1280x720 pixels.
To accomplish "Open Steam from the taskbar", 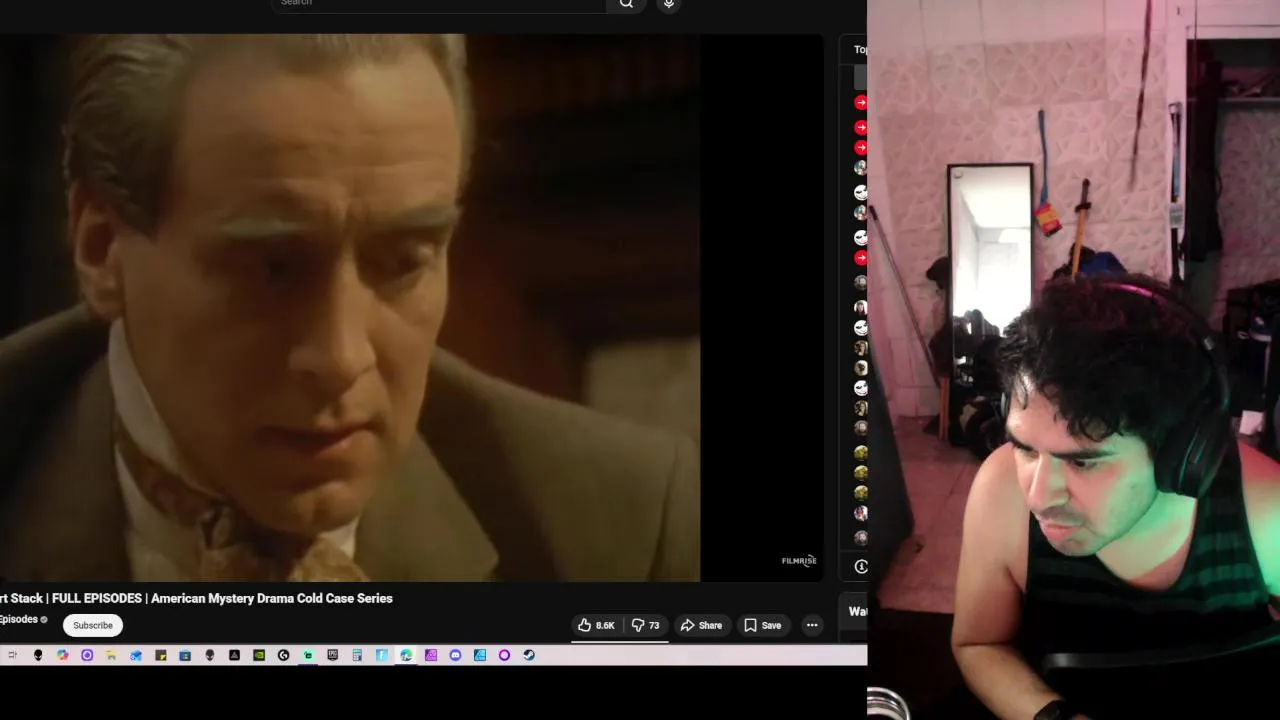I will [x=529, y=655].
